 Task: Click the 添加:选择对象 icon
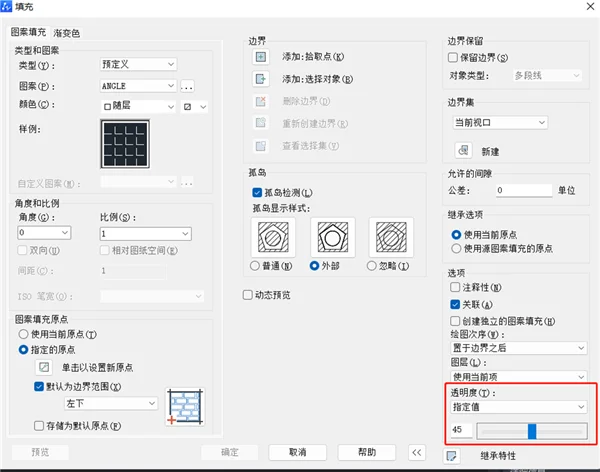(261, 79)
